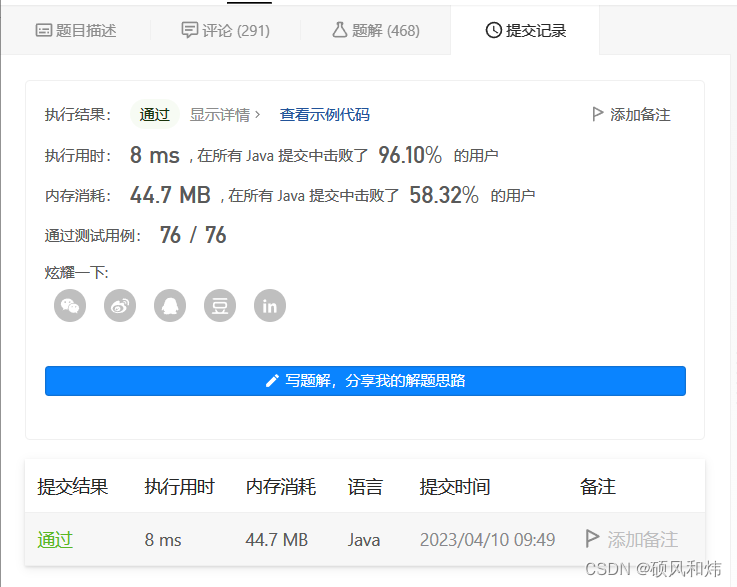Click the 58.32% memory percentile value

444,195
